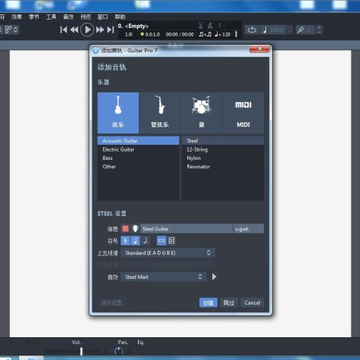Toggle tablature notation
Screen dimensions: 360x360
(x=125, y=240)
